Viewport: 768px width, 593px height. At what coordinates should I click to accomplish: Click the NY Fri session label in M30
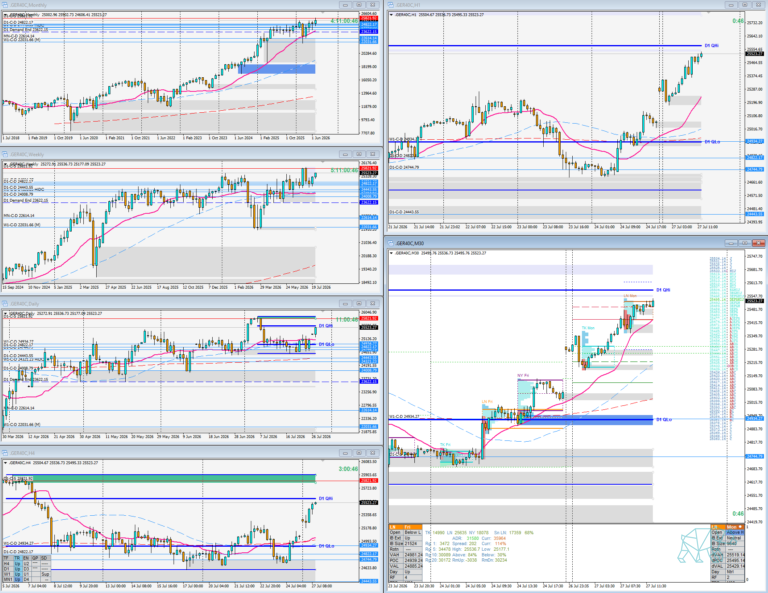tap(523, 376)
